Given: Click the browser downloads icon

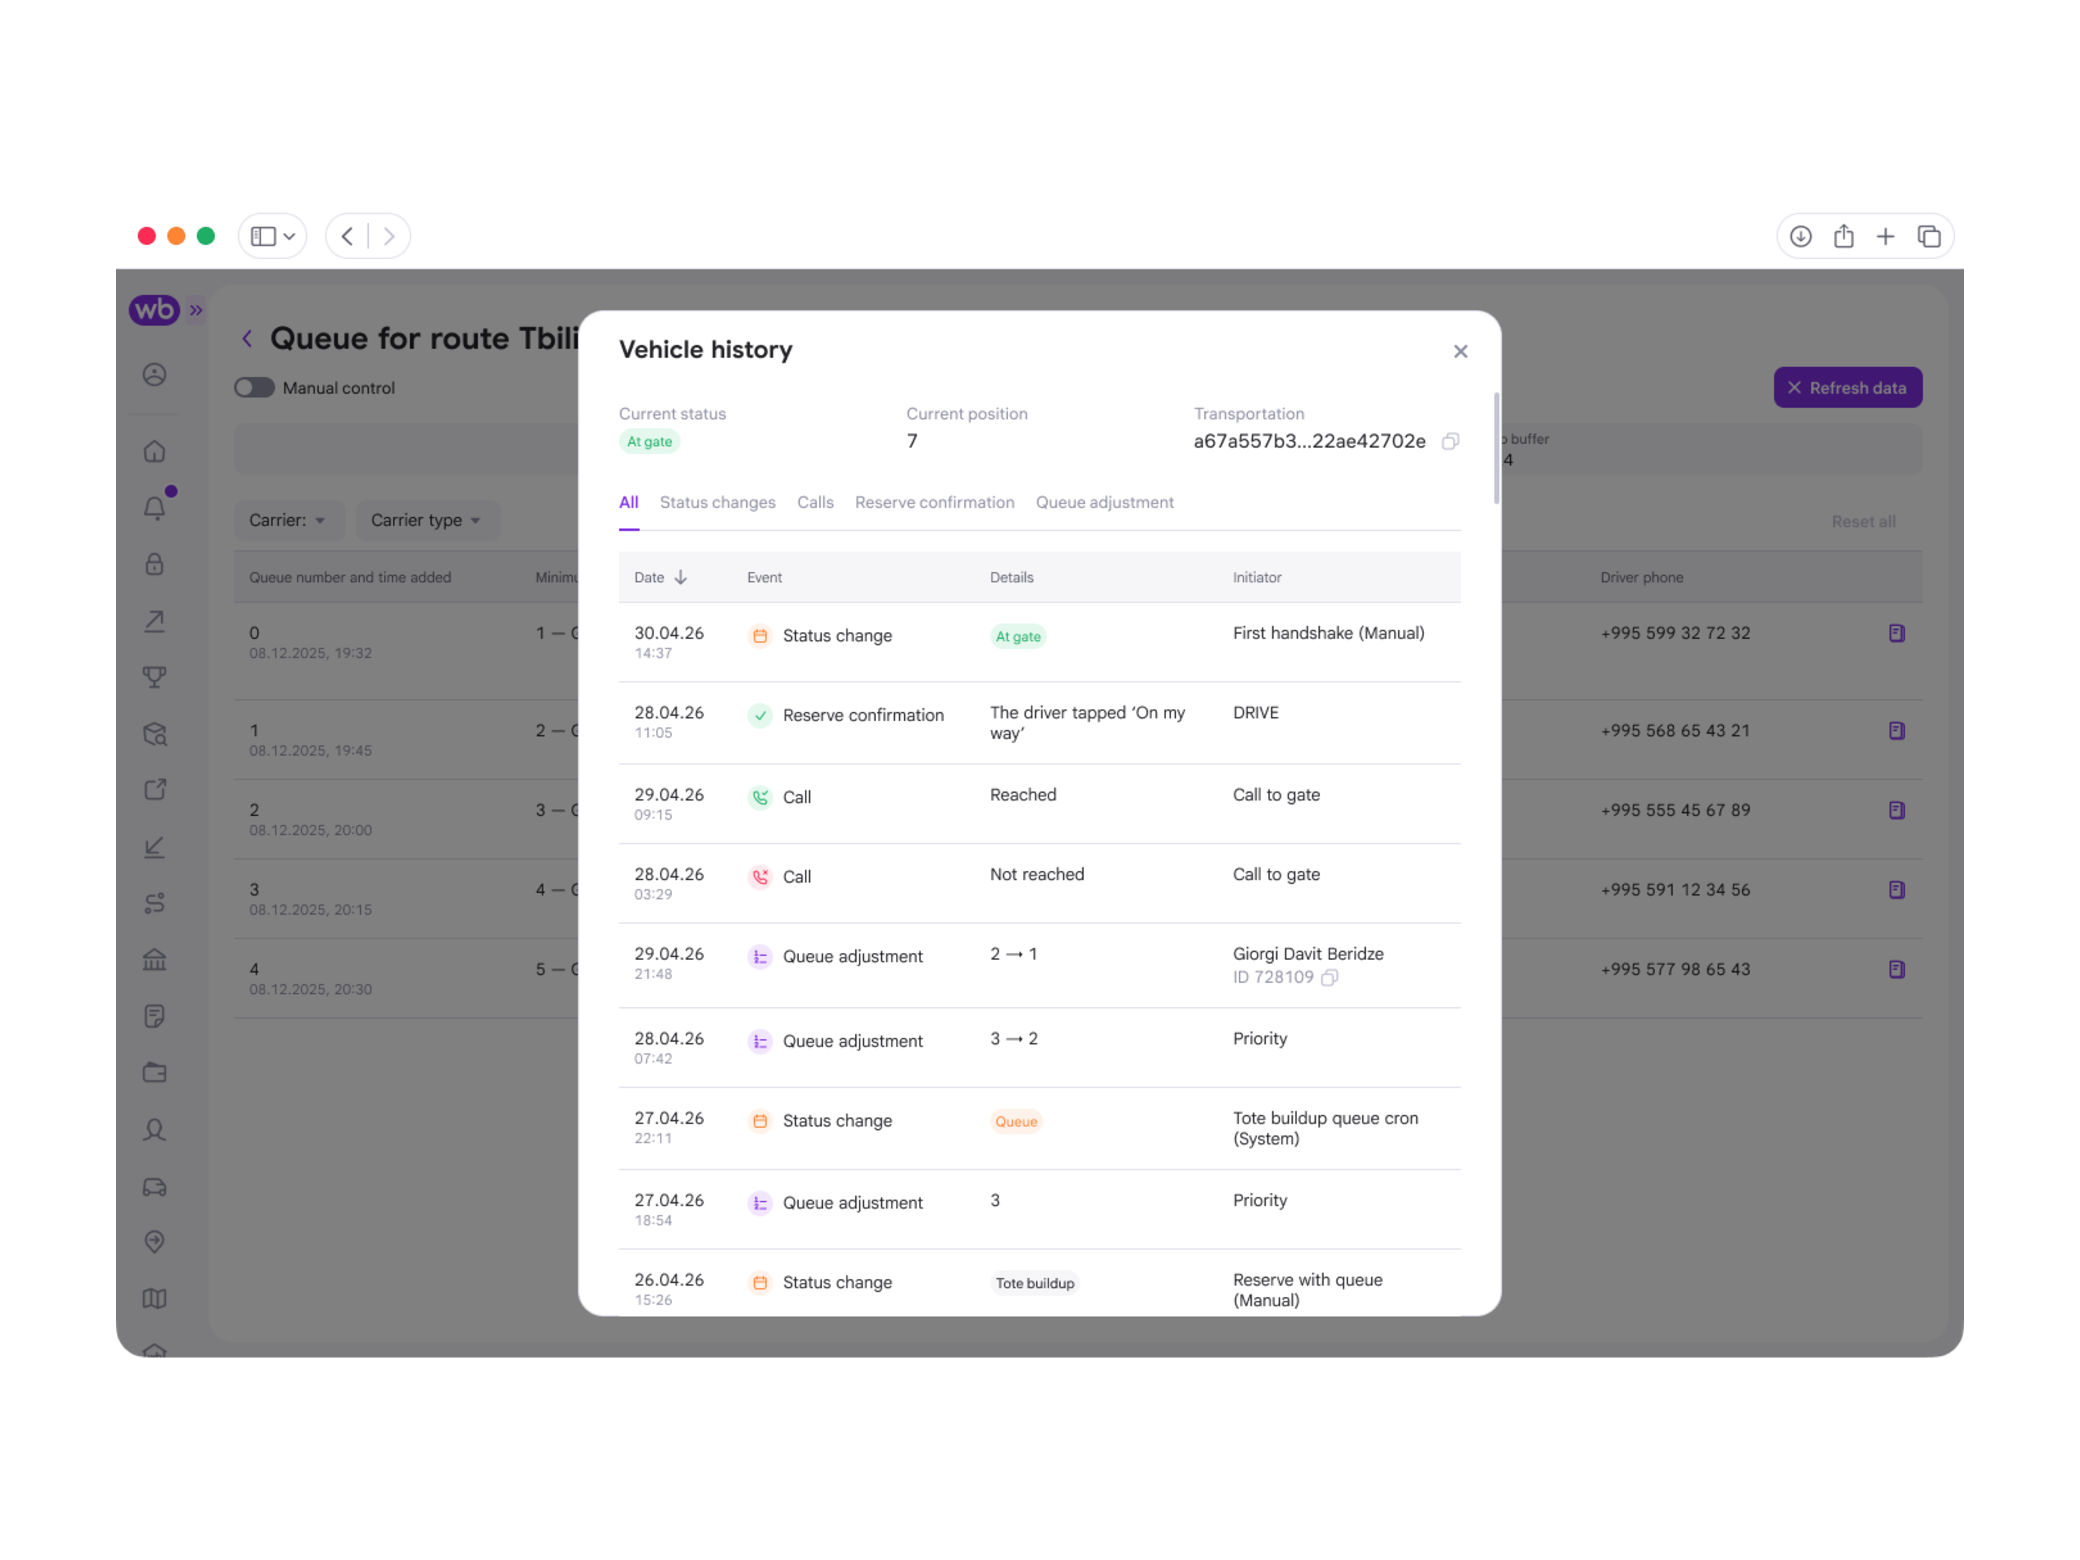Looking at the screenshot, I should (x=1800, y=236).
